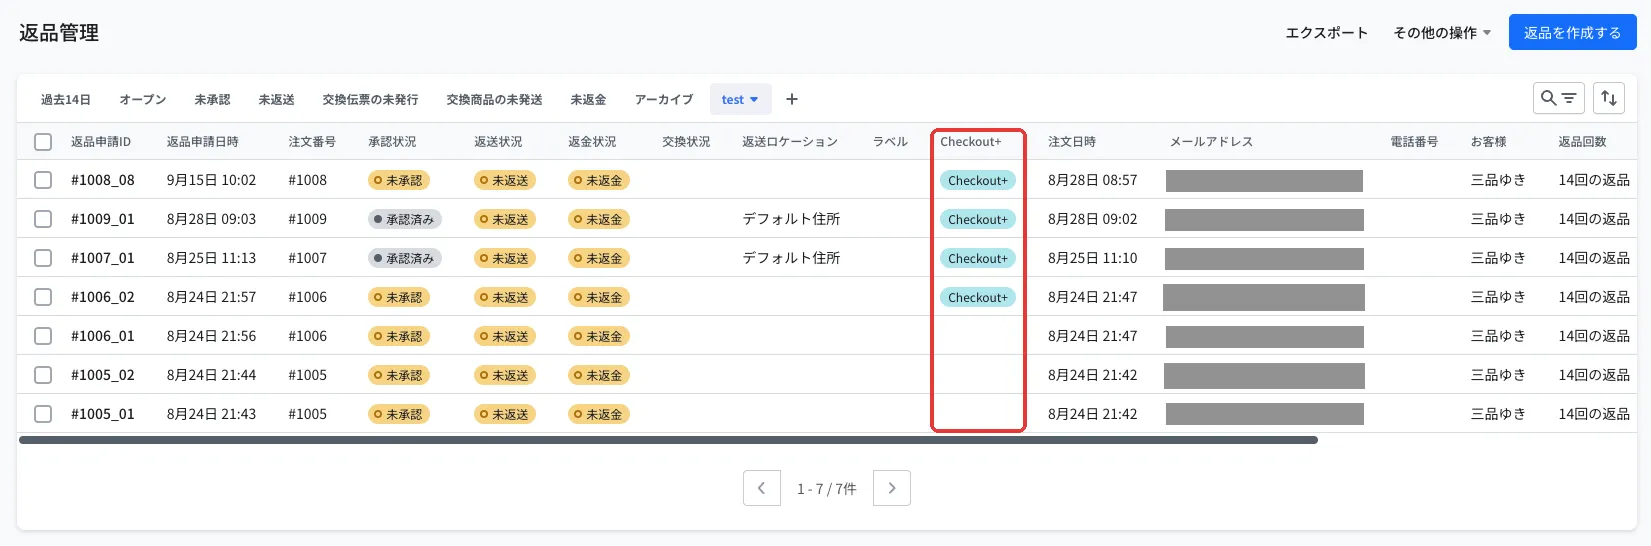Image resolution: width=1651 pixels, height=546 pixels.
Task: Click the 返品を作成する button
Action: click(1572, 33)
